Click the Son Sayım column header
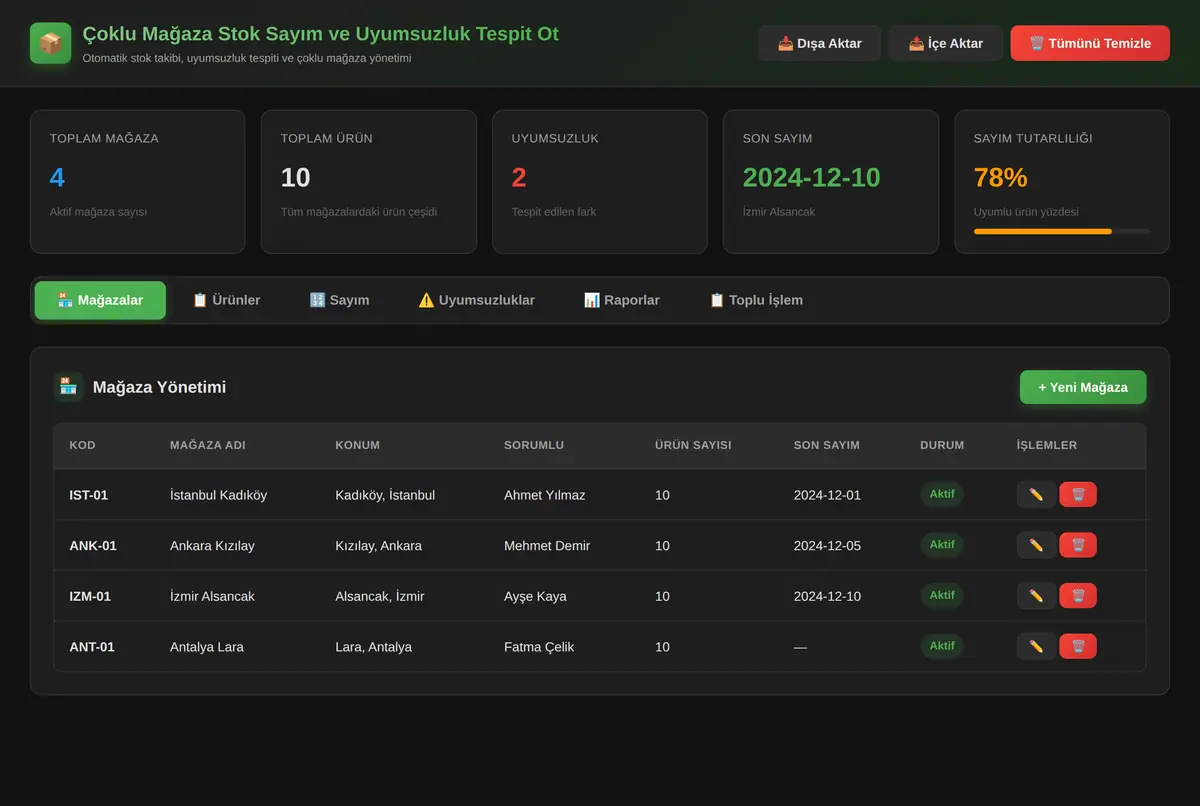1200x806 pixels. tap(827, 445)
